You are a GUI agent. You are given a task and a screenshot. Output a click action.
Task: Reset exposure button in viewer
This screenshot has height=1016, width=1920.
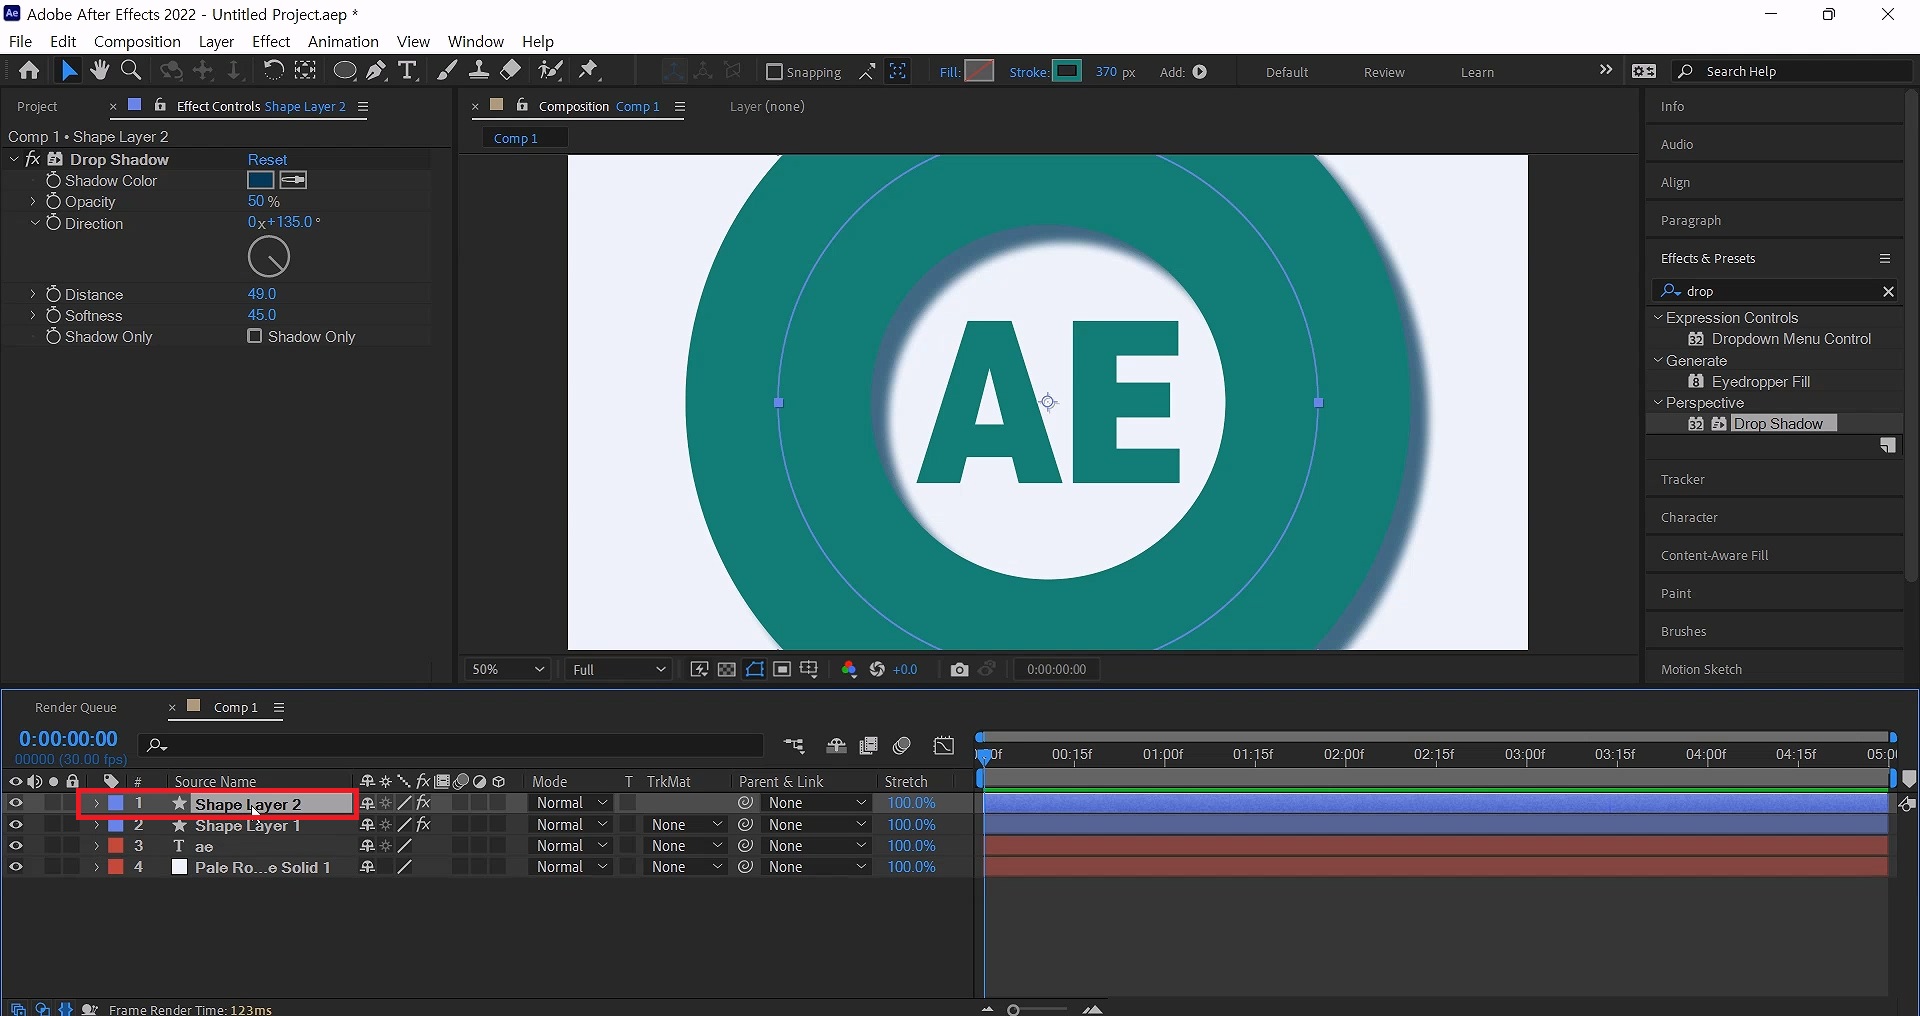point(877,669)
